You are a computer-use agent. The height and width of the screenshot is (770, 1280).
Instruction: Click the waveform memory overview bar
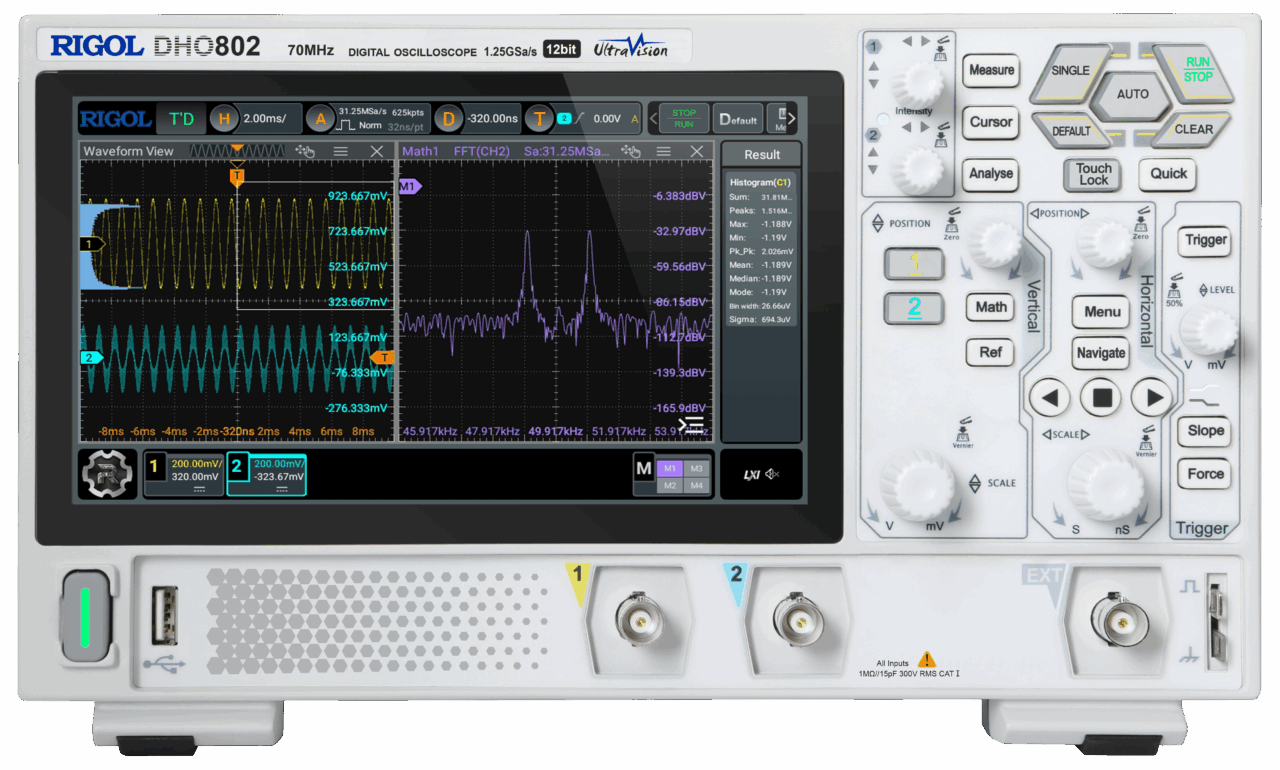coord(235,151)
